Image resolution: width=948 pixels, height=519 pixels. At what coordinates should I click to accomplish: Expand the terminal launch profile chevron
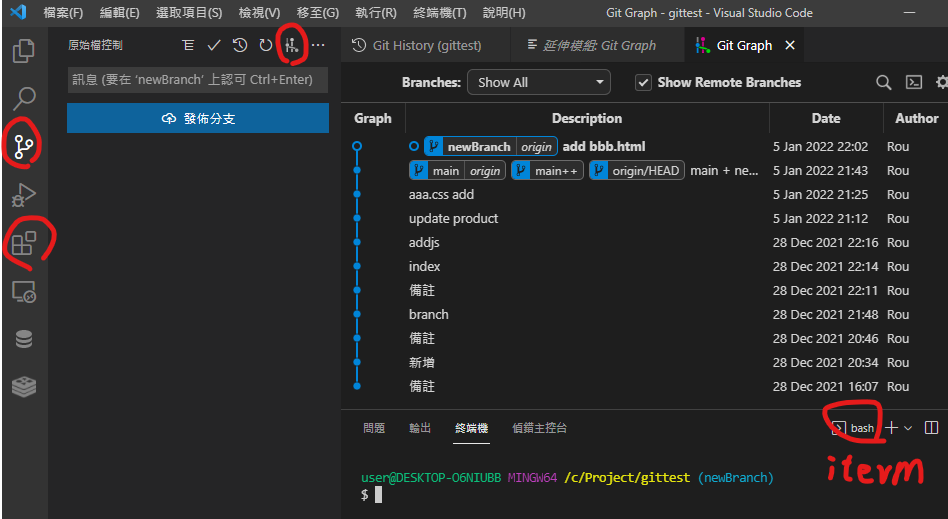pyautogui.click(x=907, y=428)
